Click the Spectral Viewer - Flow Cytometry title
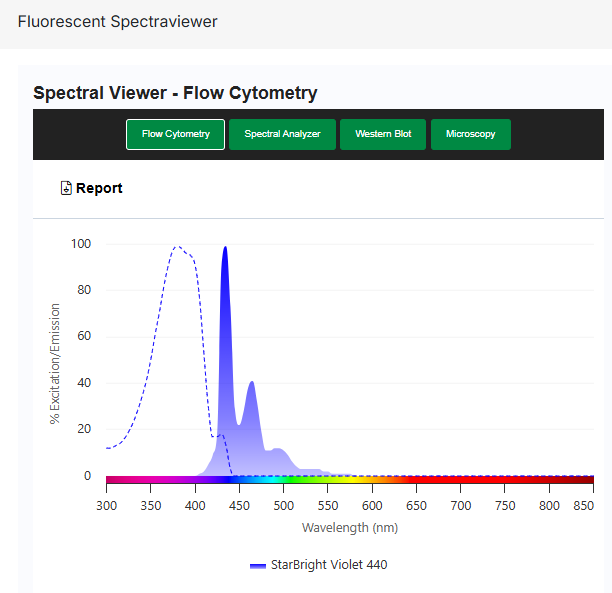Screen dimensions: 612x593 (x=175, y=93)
